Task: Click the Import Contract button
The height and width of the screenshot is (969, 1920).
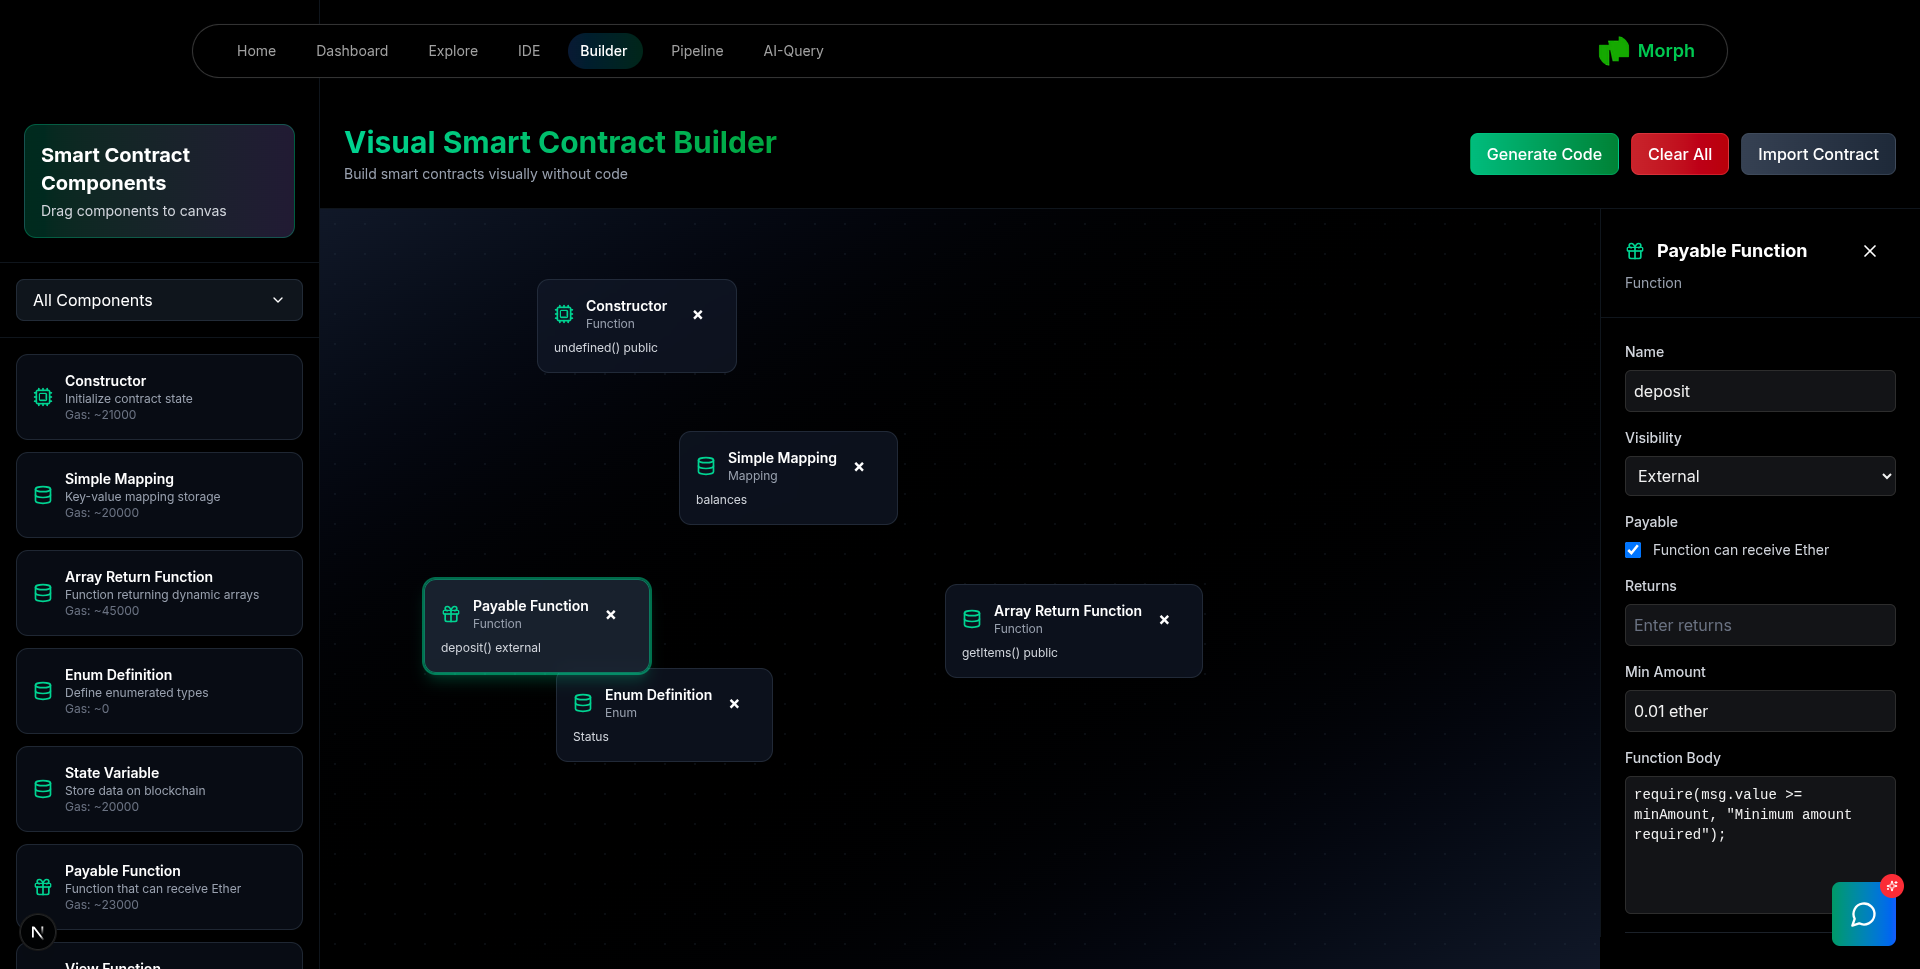Action: coord(1818,154)
